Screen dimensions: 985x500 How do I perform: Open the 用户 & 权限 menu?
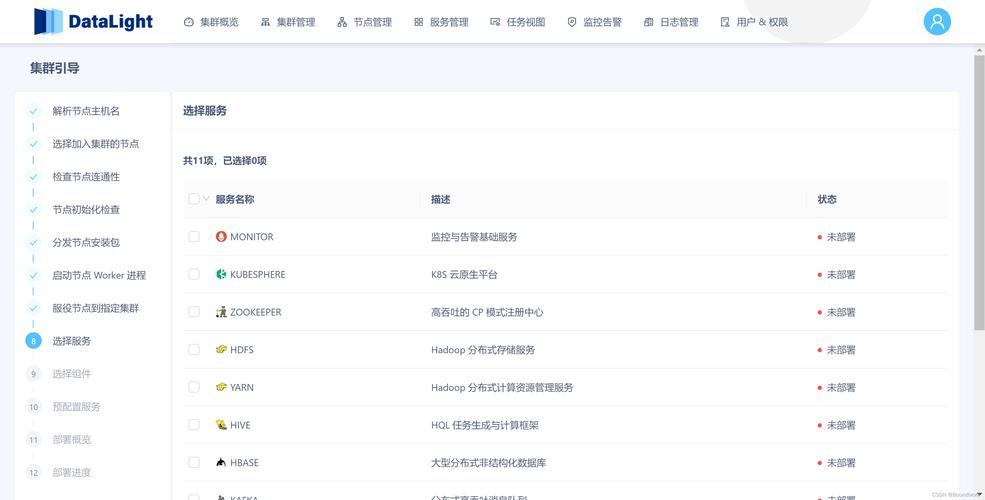[754, 22]
